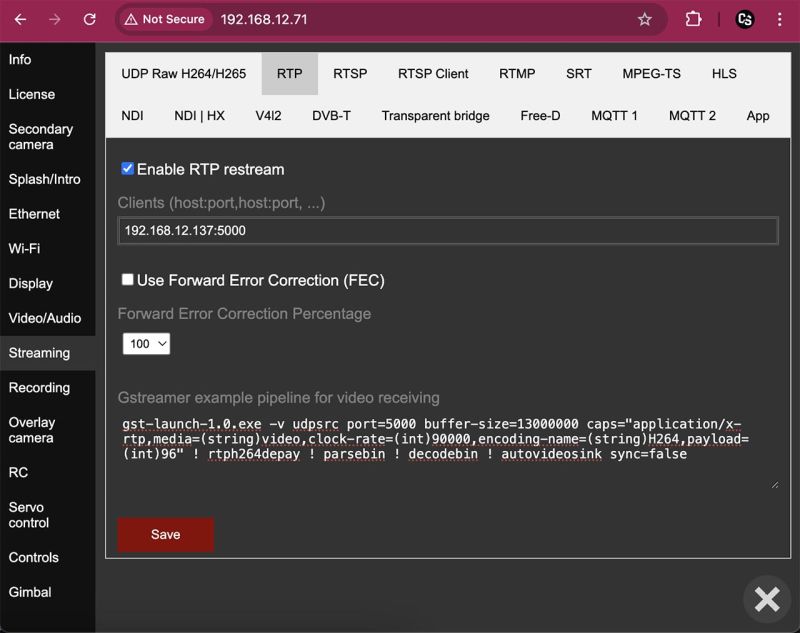Click the Not Secure warning badge
This screenshot has width=800, height=633.
(x=164, y=19)
